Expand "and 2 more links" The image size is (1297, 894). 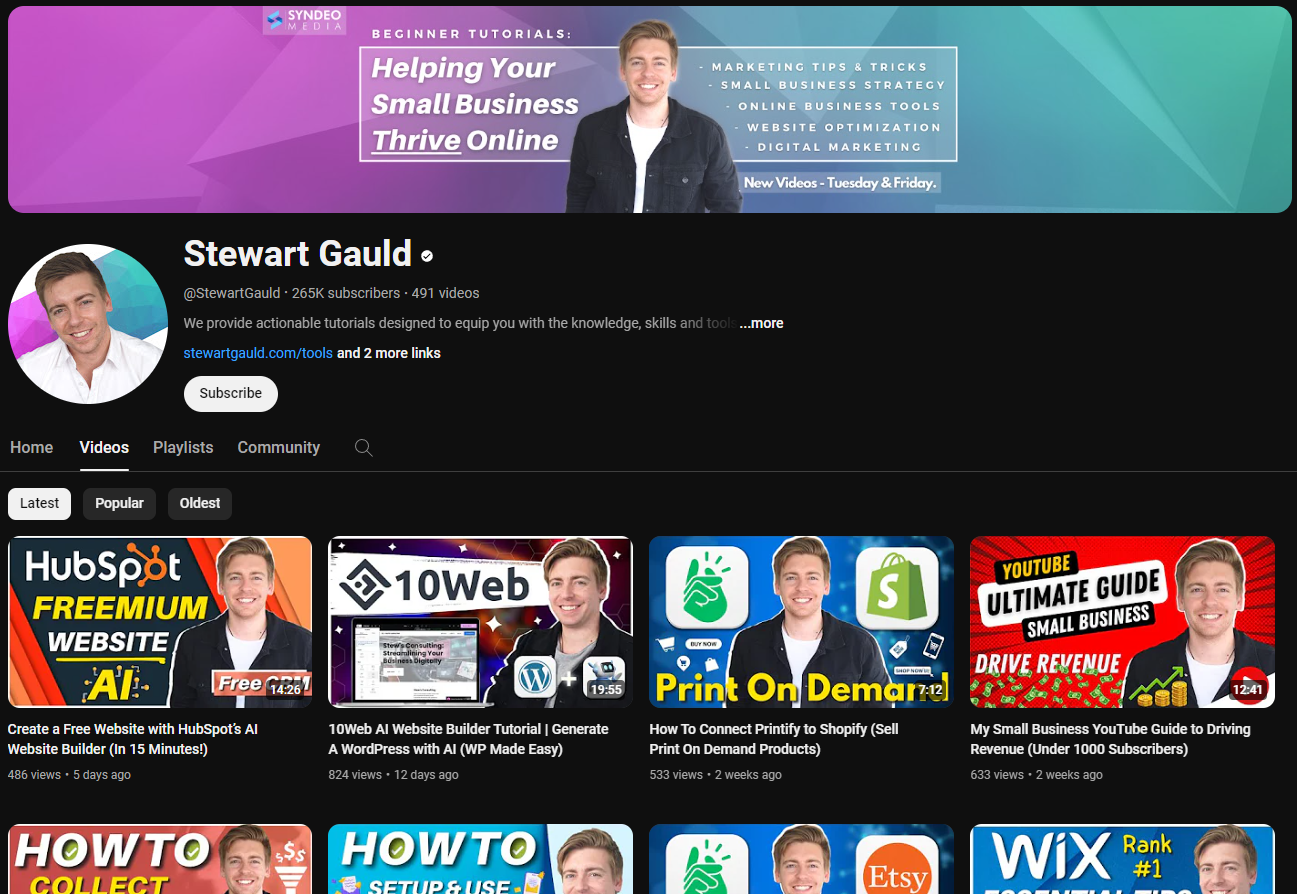(x=389, y=353)
